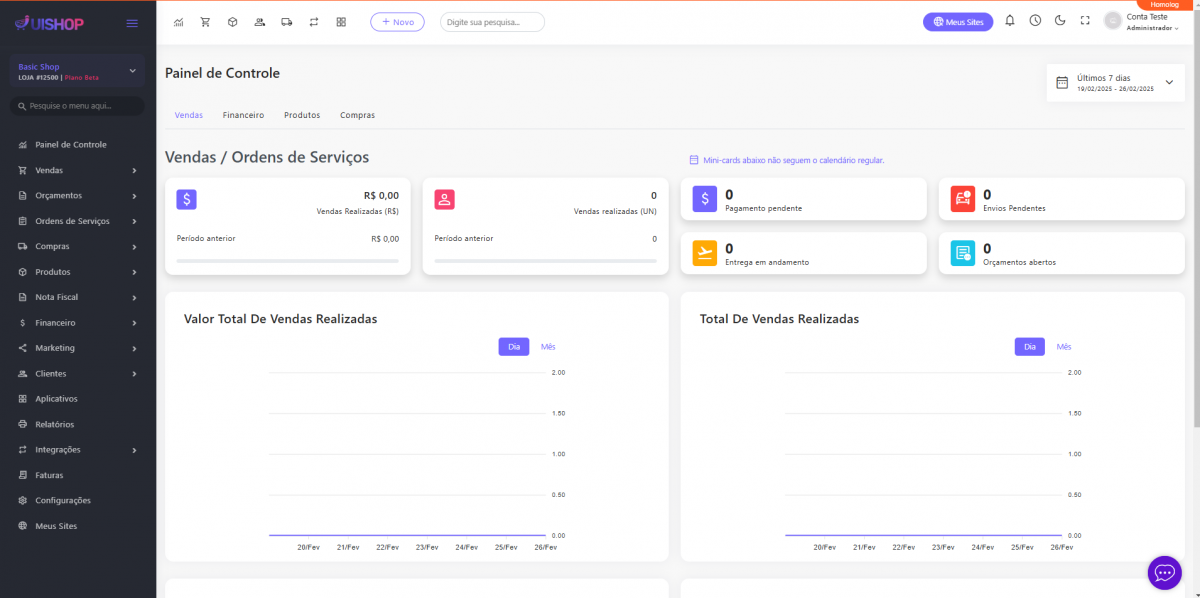Click the shopping cart icon in top toolbar
Image resolution: width=1200 pixels, height=598 pixels.
[205, 22]
